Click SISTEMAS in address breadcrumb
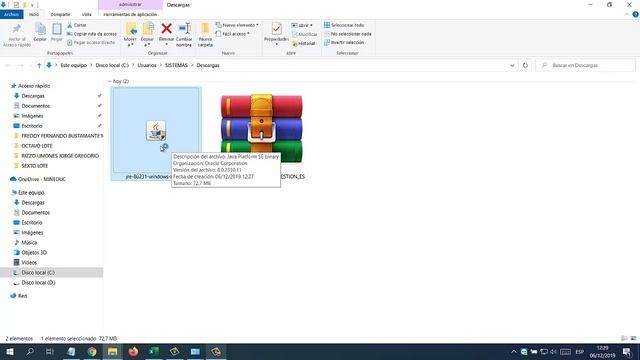The image size is (640, 360). click(176, 65)
